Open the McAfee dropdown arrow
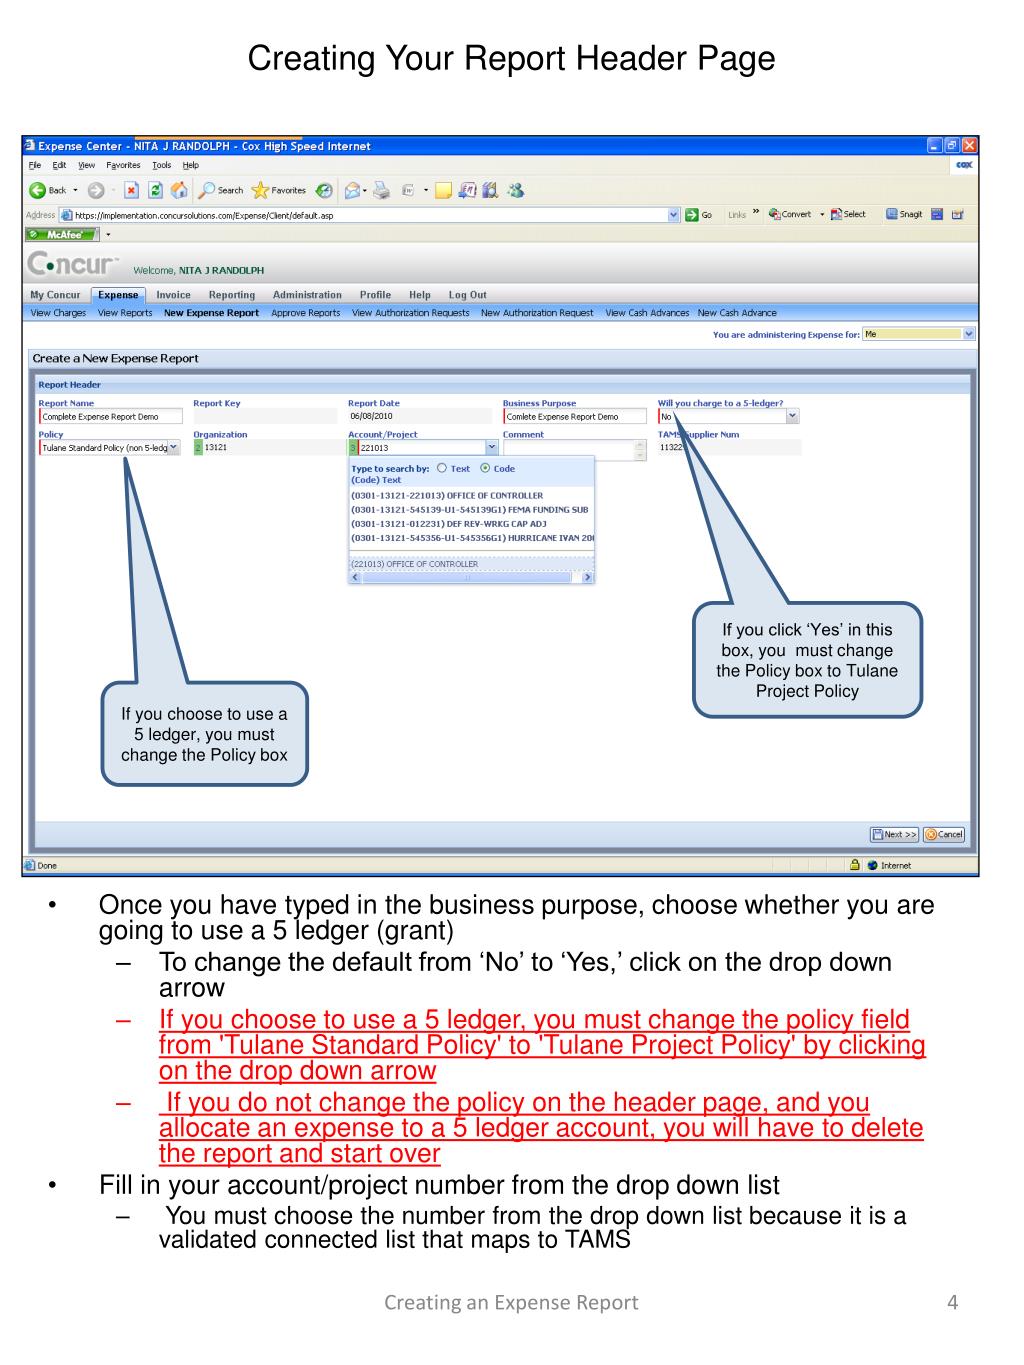The height and width of the screenshot is (1365, 1024). 108,235
